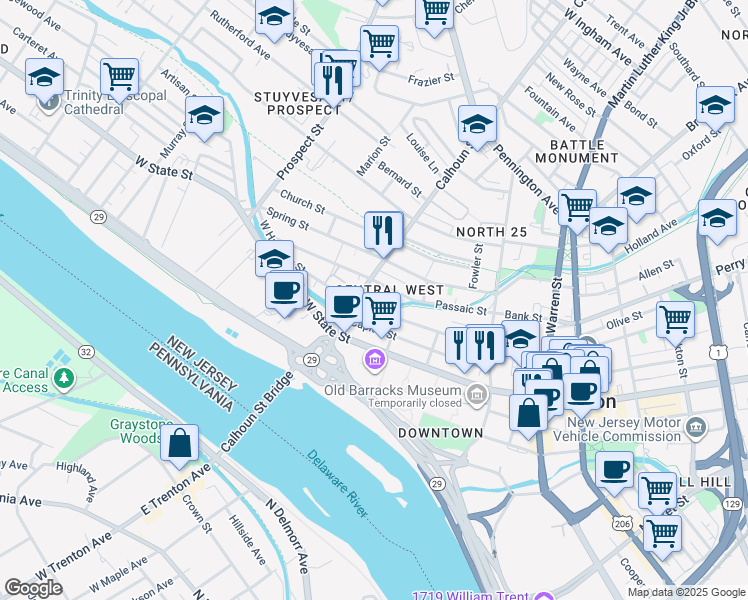The image size is (748, 600).
Task: Click the school marker near Trinity Episcopal Cathedral
Action: [44, 80]
